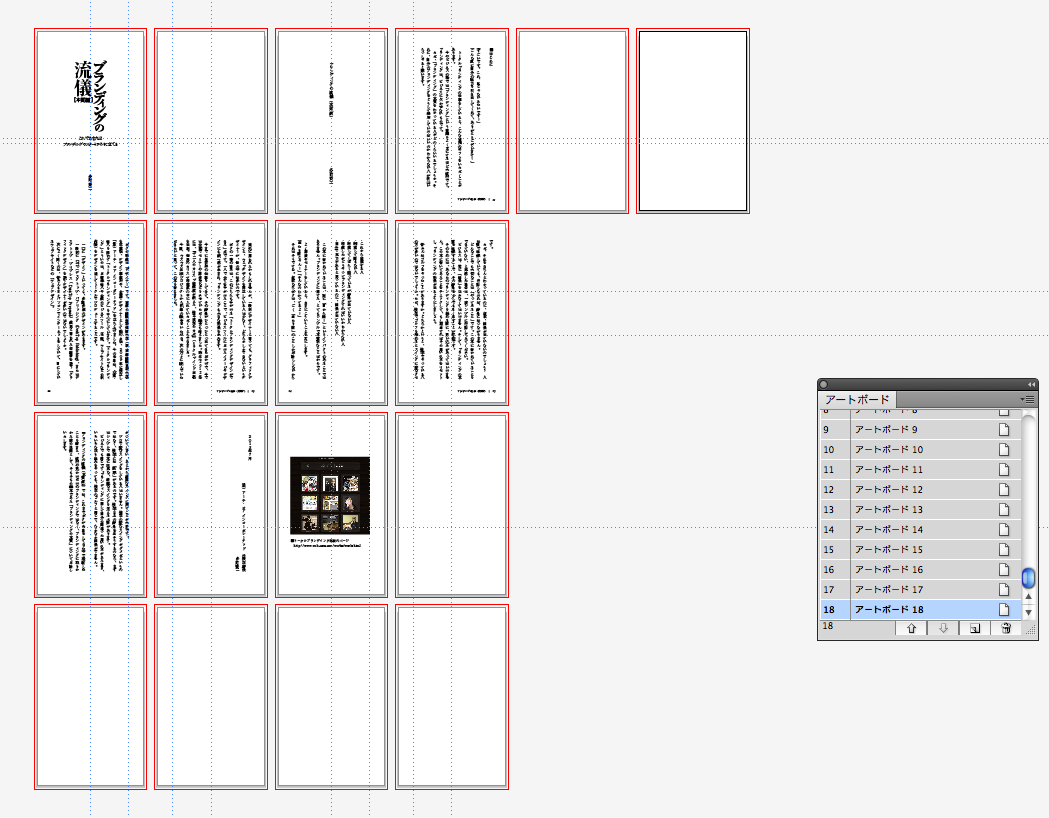Delete the selected artboard with the trash icon
Image resolution: width=1049 pixels, height=818 pixels.
1006,628
